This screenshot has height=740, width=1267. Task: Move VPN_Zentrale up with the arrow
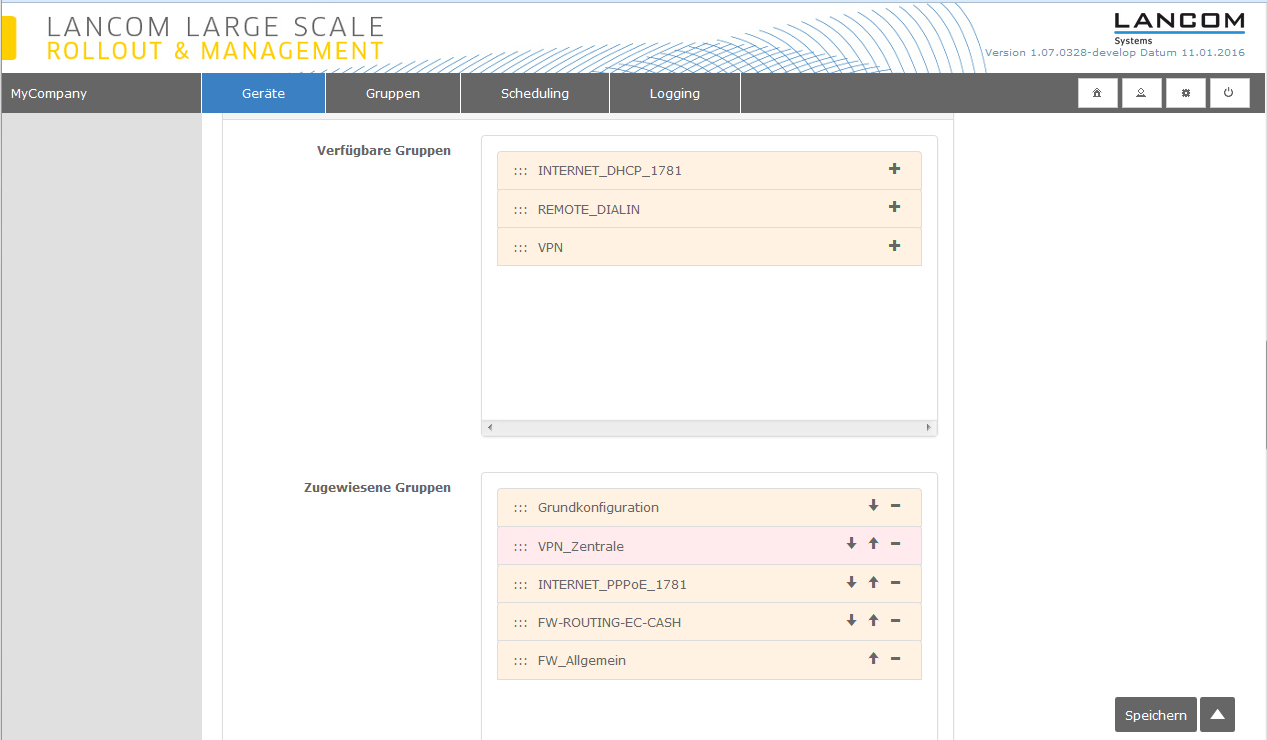873,544
